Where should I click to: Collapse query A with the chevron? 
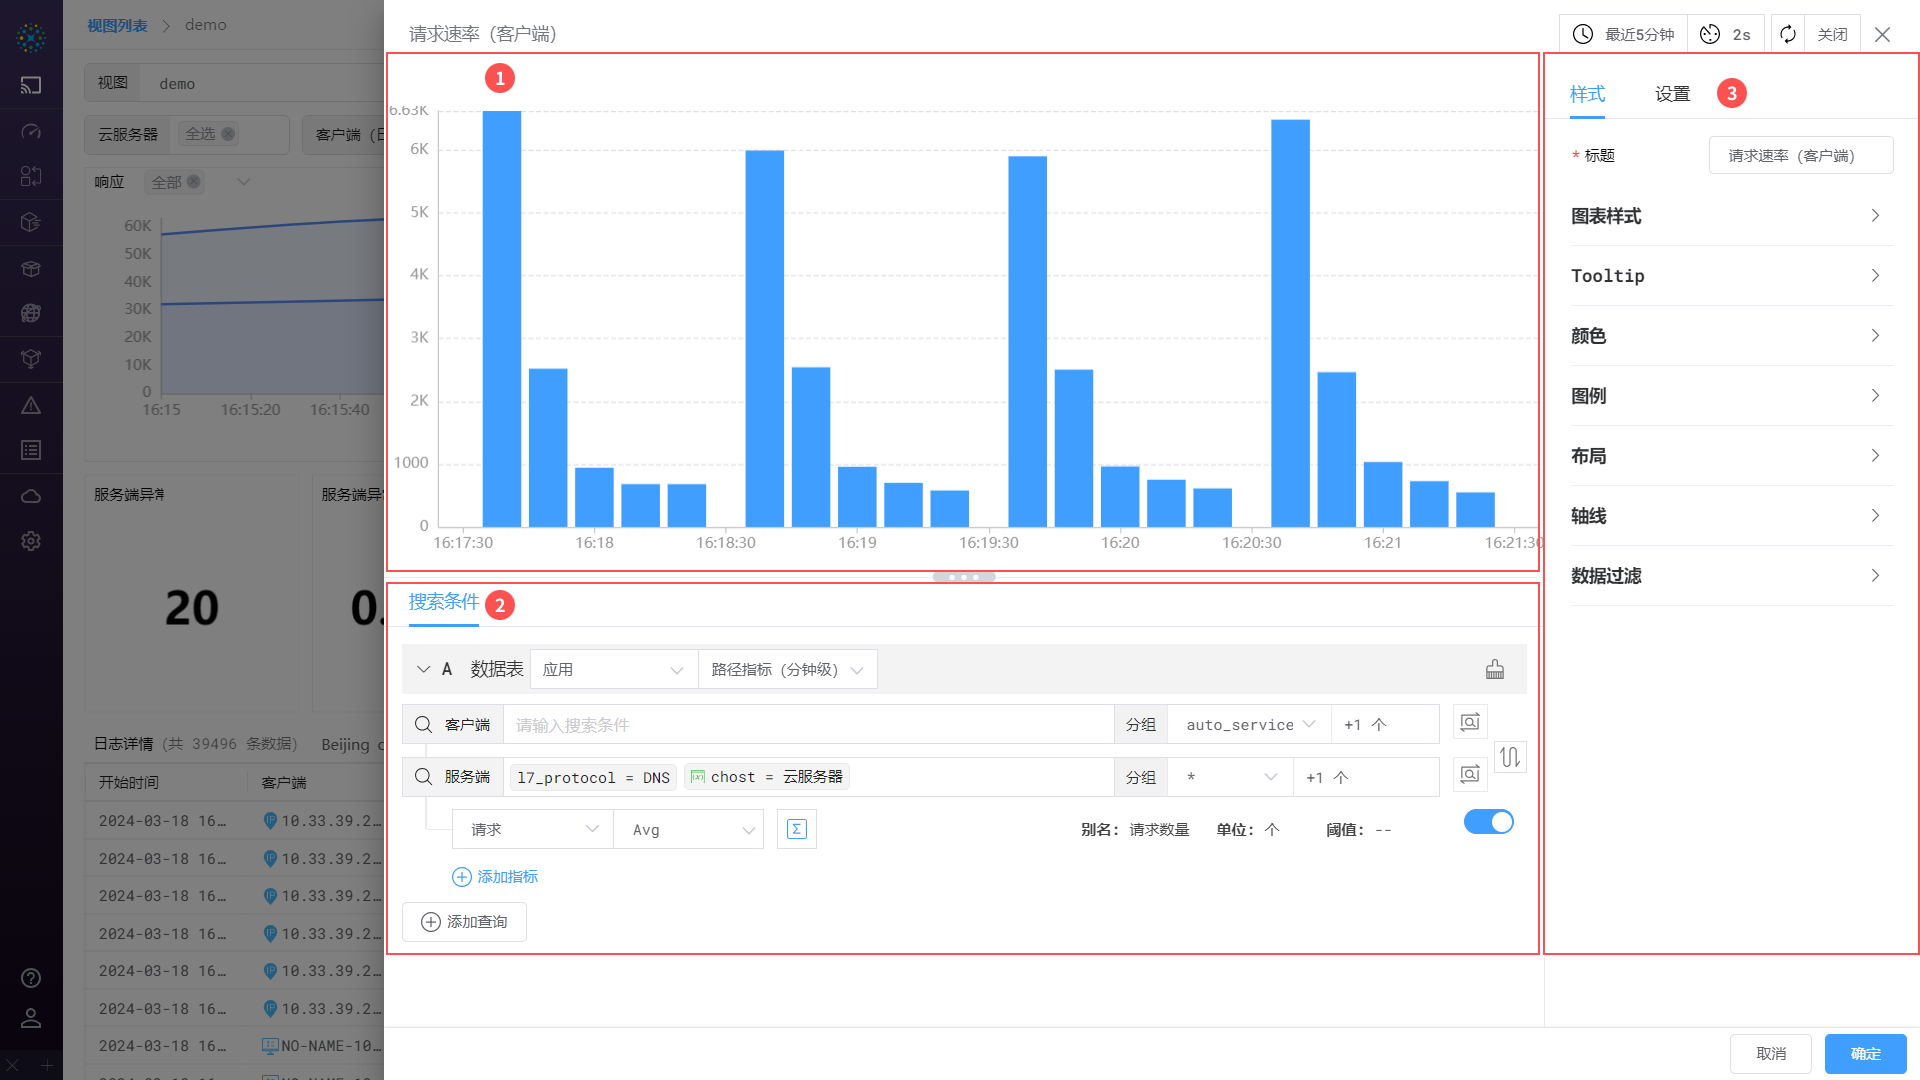point(424,670)
